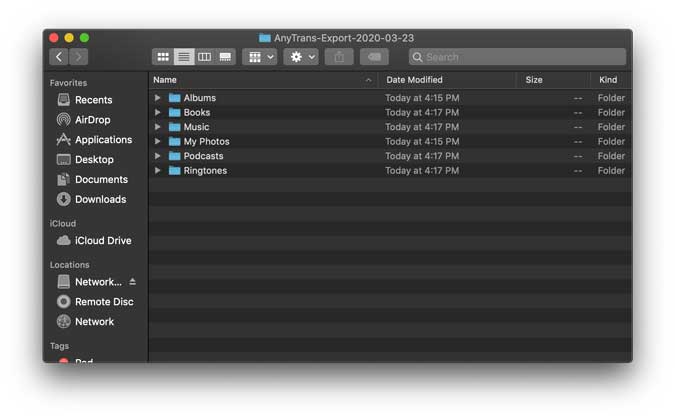Viewport: 675px width, 419px height.
Task: Sort by the Name column header
Action: [x=263, y=80]
